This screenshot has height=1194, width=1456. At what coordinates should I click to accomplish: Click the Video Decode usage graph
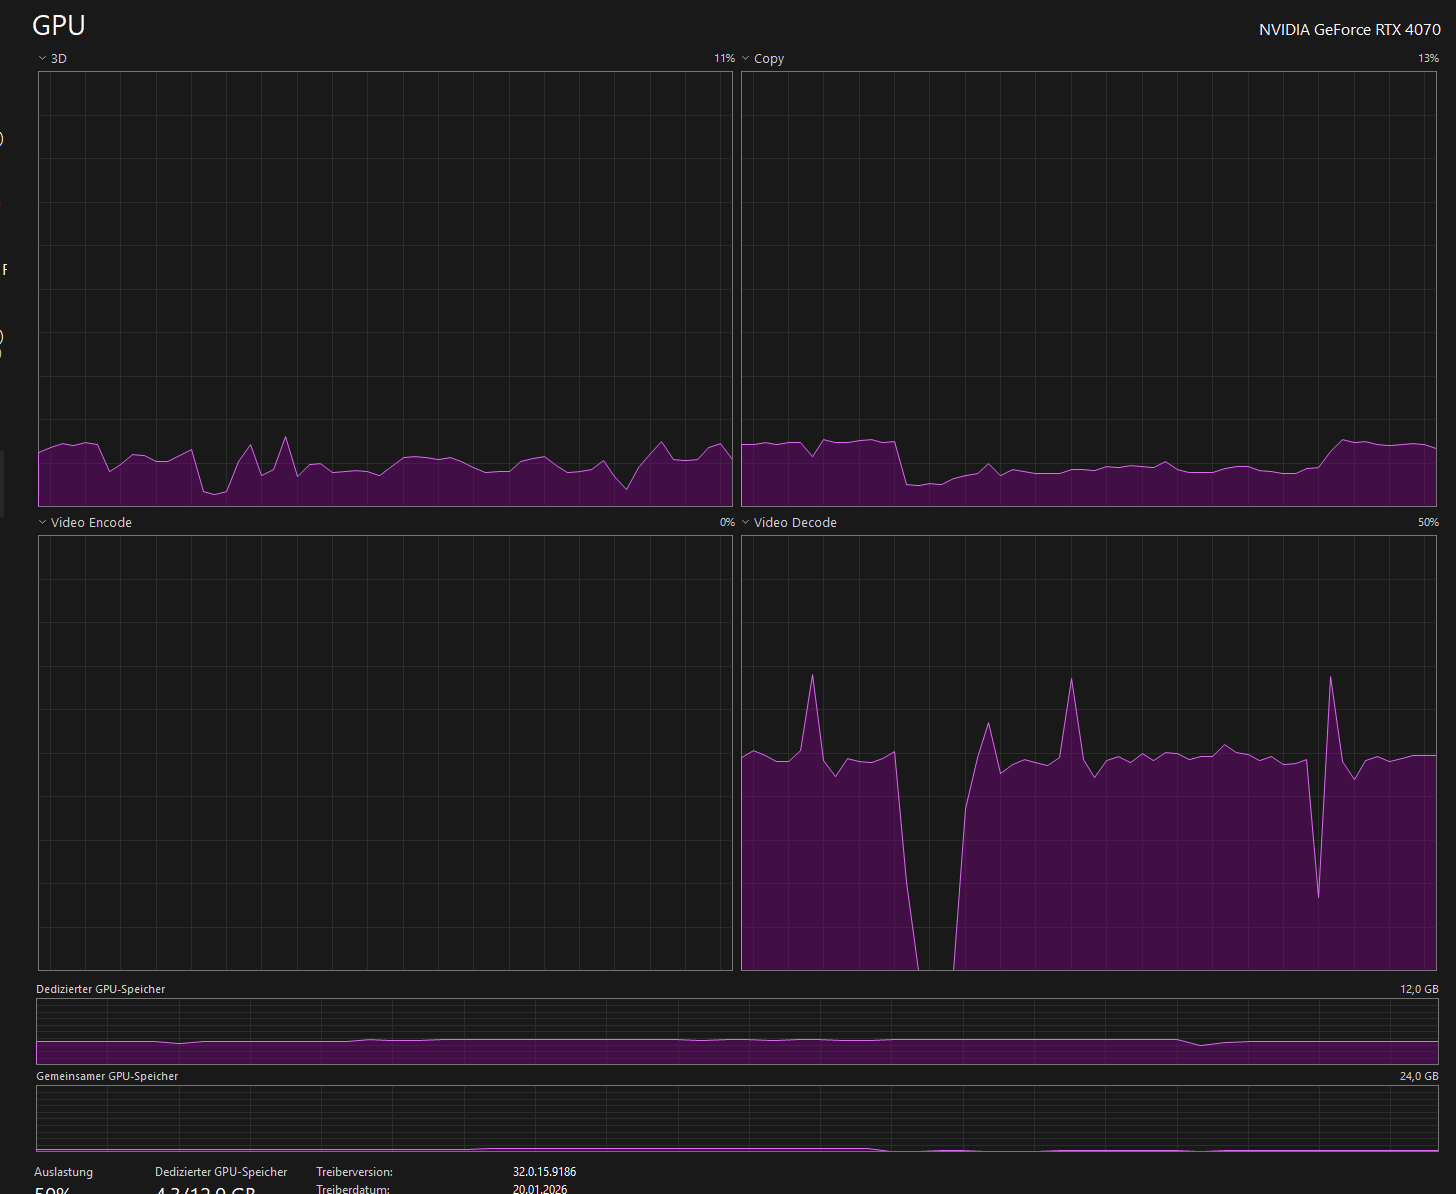coord(1088,753)
